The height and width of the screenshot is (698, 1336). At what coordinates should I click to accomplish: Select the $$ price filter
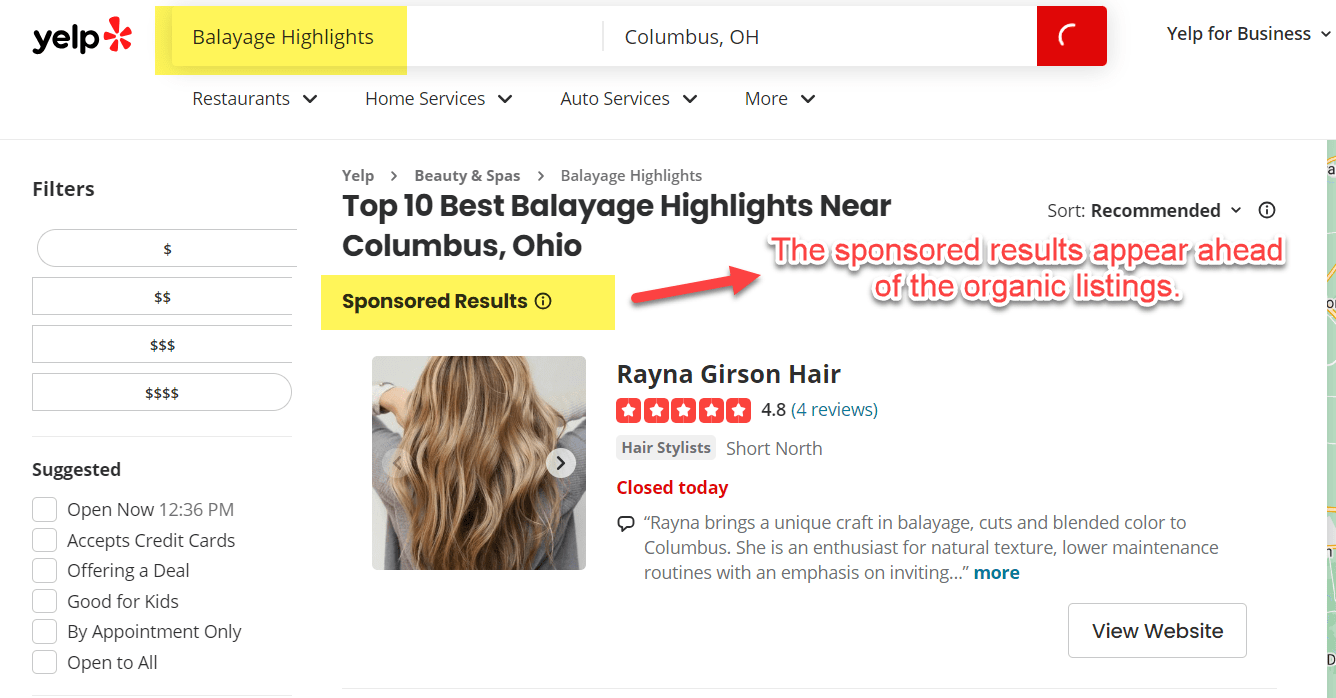click(x=162, y=297)
